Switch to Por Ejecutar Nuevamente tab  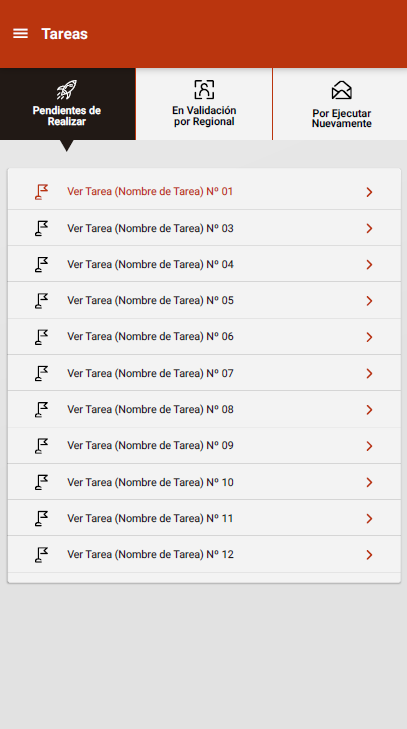click(x=340, y=104)
